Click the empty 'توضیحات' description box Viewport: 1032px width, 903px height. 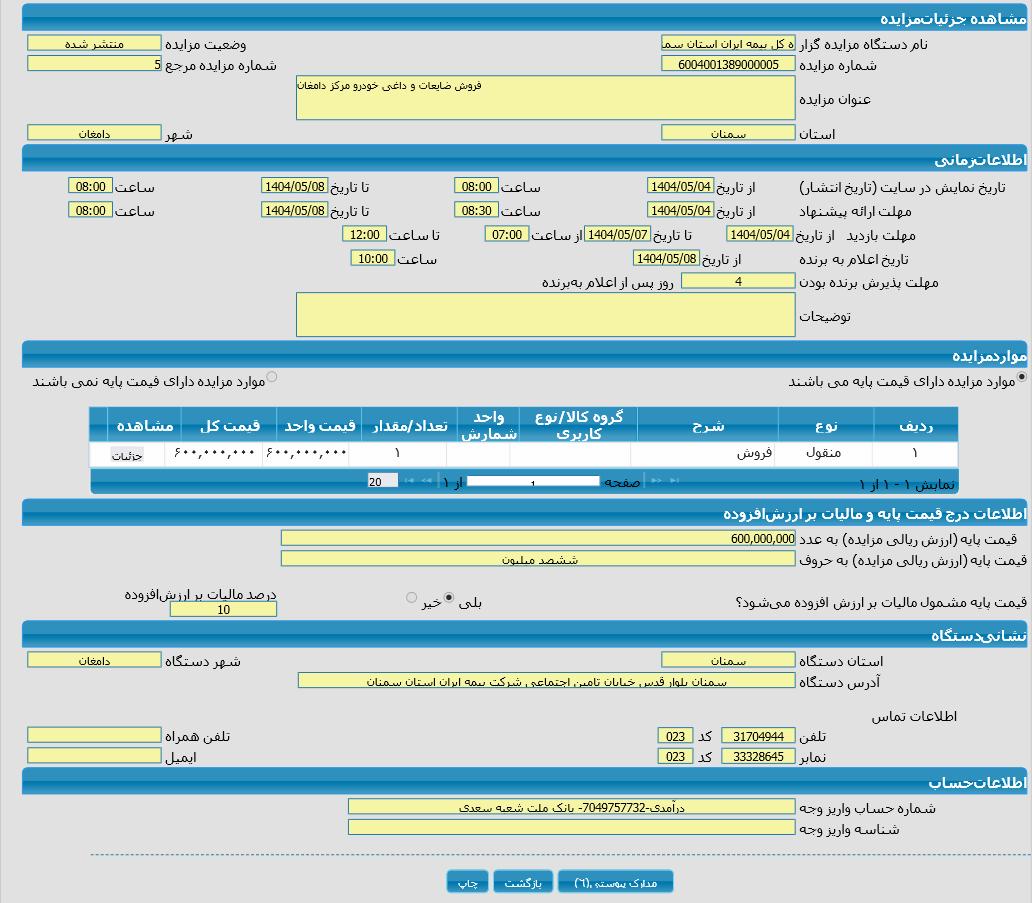point(545,314)
